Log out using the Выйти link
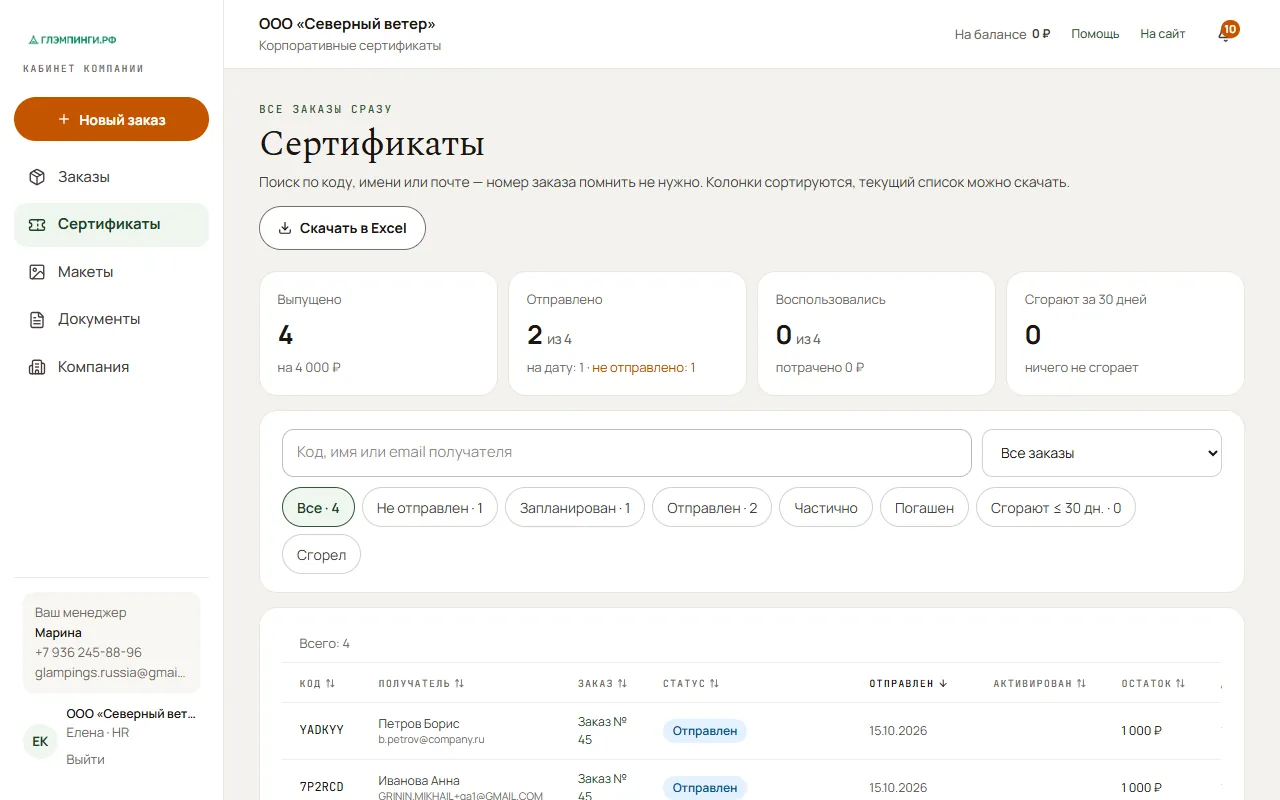The height and width of the screenshot is (800, 1280). 85,760
